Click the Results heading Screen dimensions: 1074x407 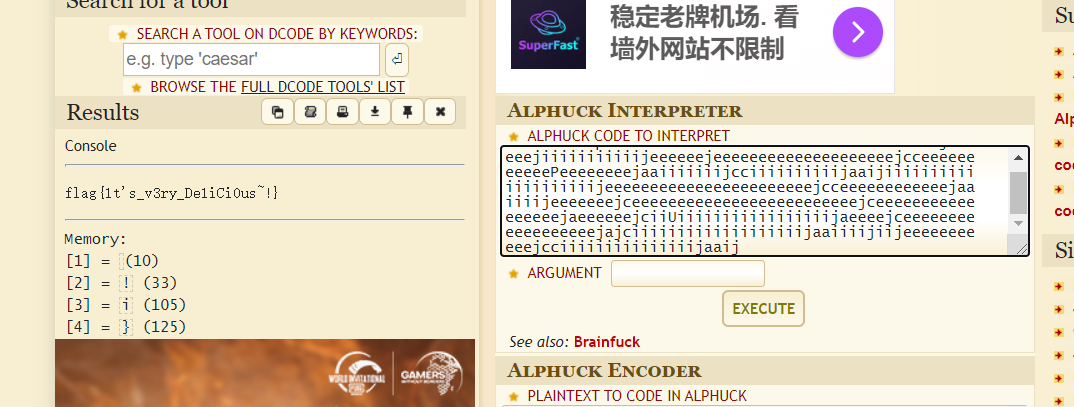103,112
